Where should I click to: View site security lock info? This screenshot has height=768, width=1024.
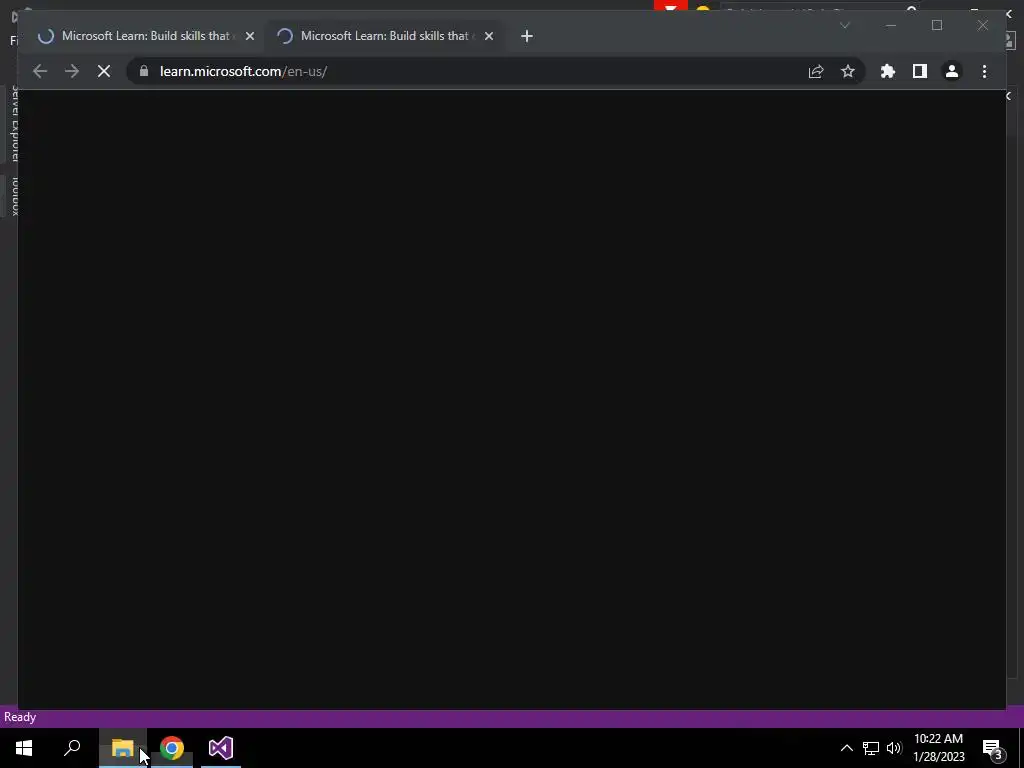[x=144, y=71]
